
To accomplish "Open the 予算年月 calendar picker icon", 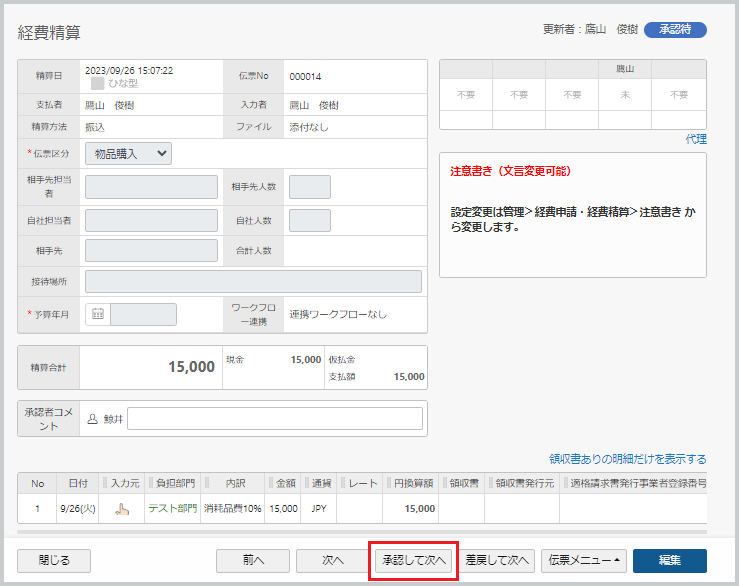I will click(x=98, y=314).
